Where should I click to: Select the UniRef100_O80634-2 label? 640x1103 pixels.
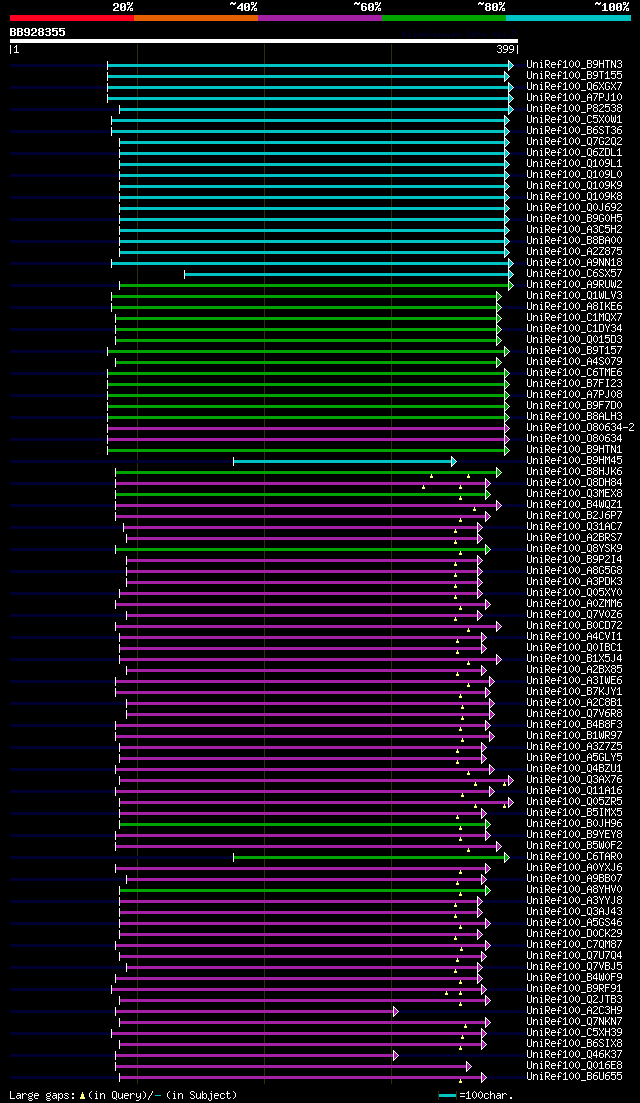coord(580,428)
